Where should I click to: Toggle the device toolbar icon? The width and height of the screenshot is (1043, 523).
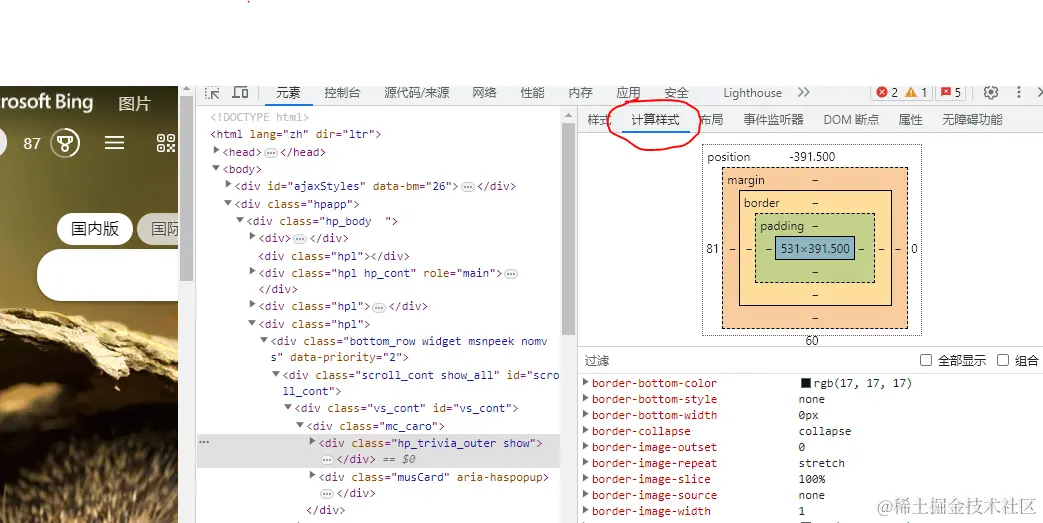tap(240, 92)
